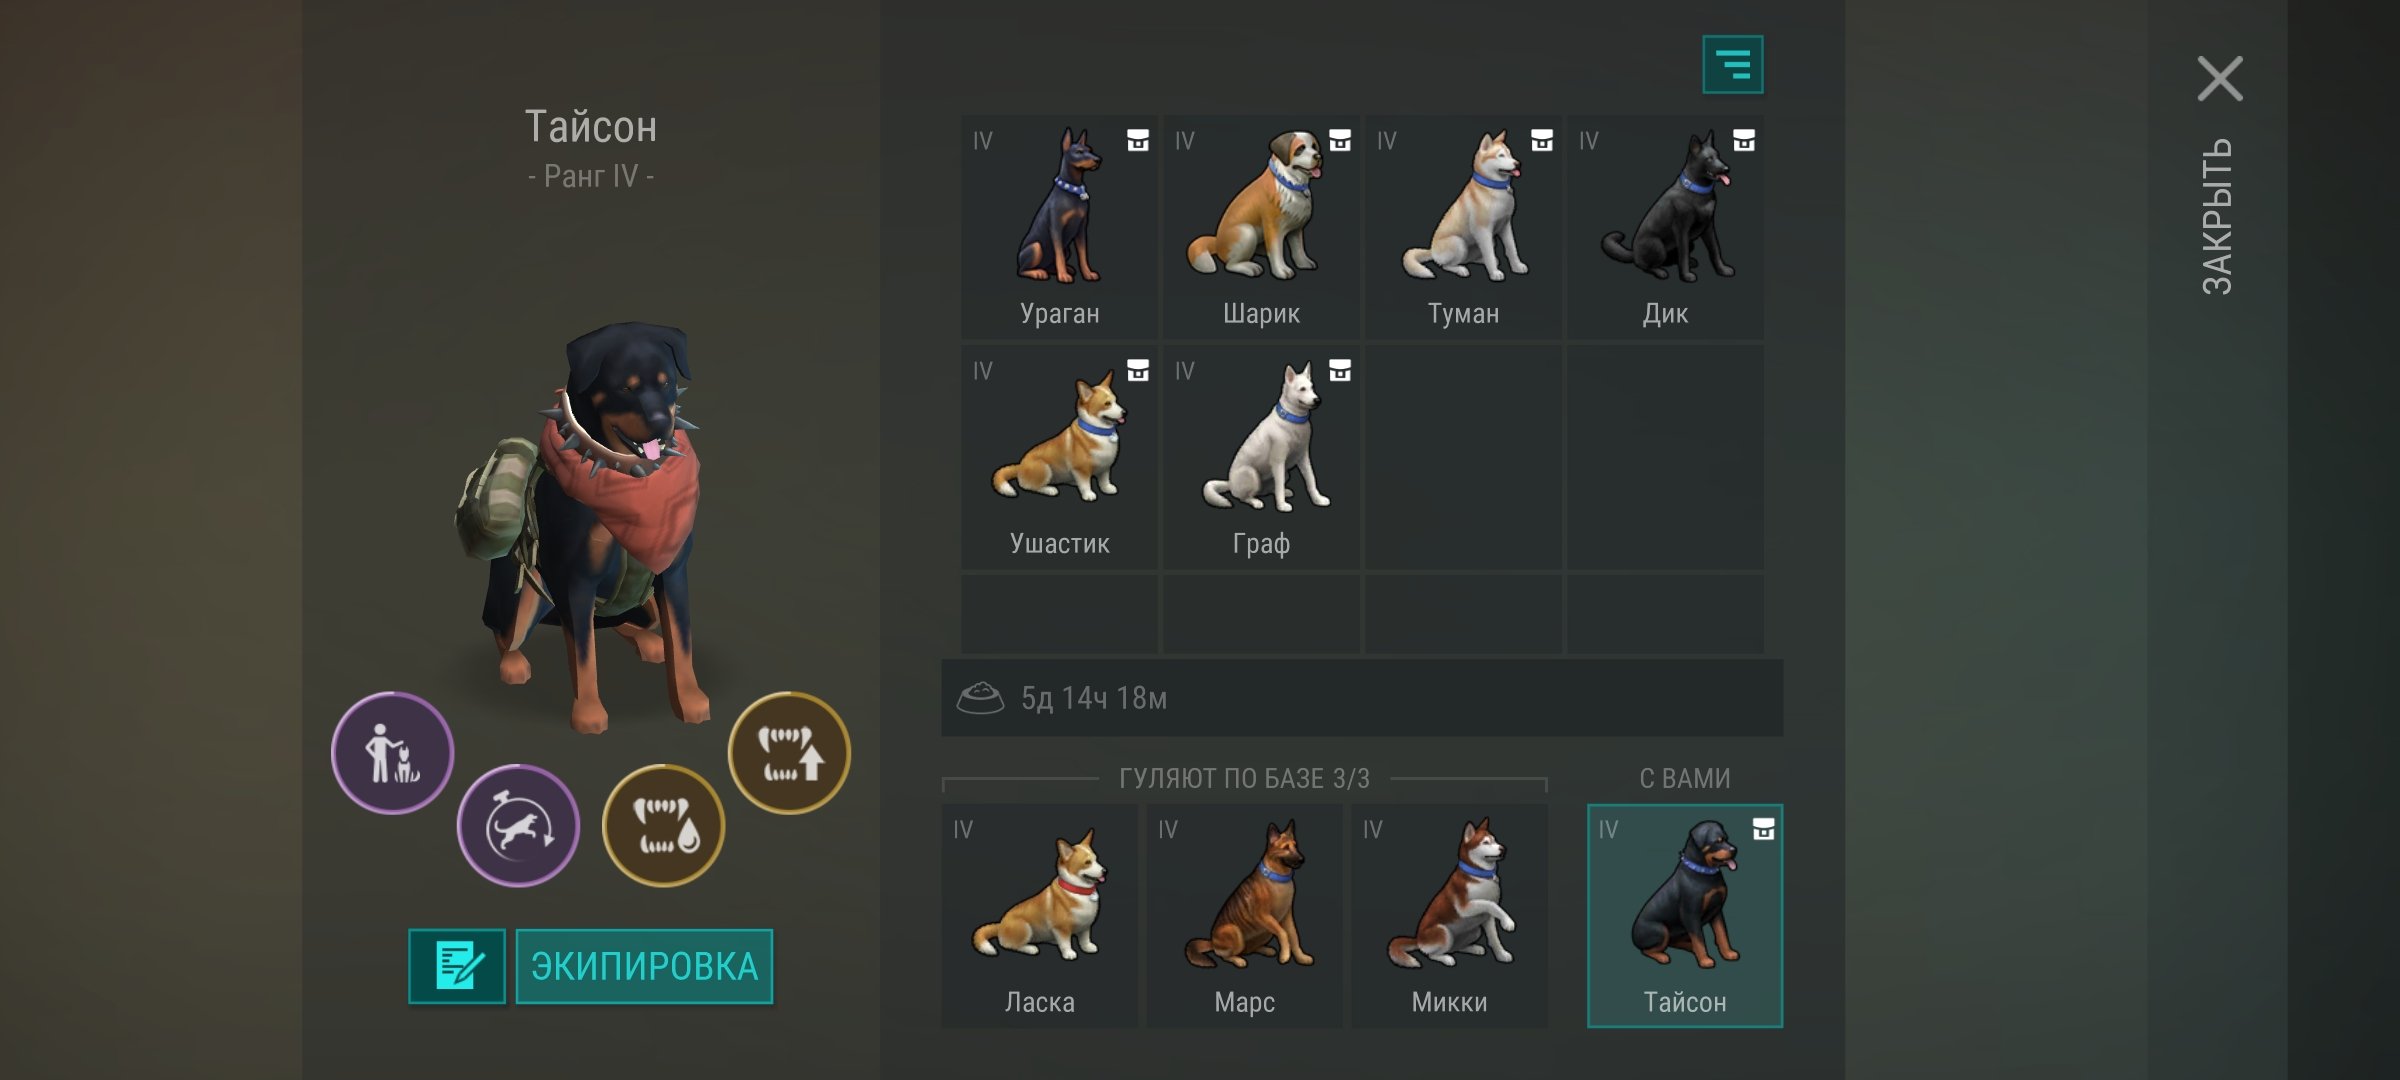Image resolution: width=2400 pixels, height=1080 pixels.
Task: Select the running dog skill icon
Action: [518, 826]
